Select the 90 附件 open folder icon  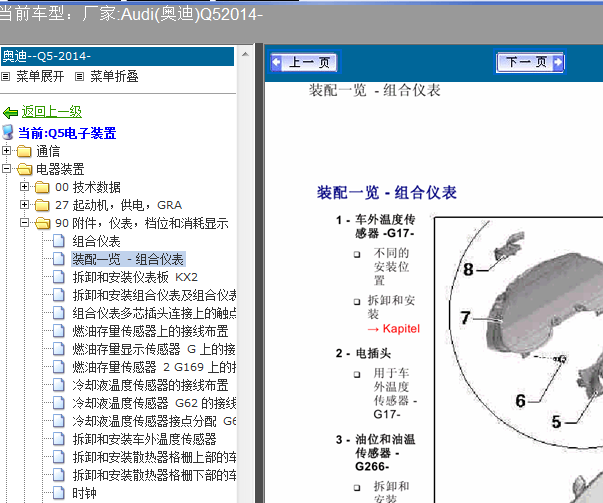pos(43,223)
